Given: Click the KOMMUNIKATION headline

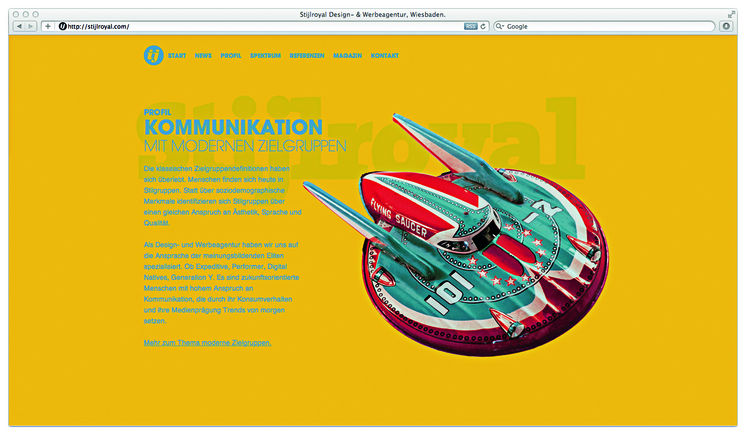Looking at the screenshot, I should coord(233,128).
